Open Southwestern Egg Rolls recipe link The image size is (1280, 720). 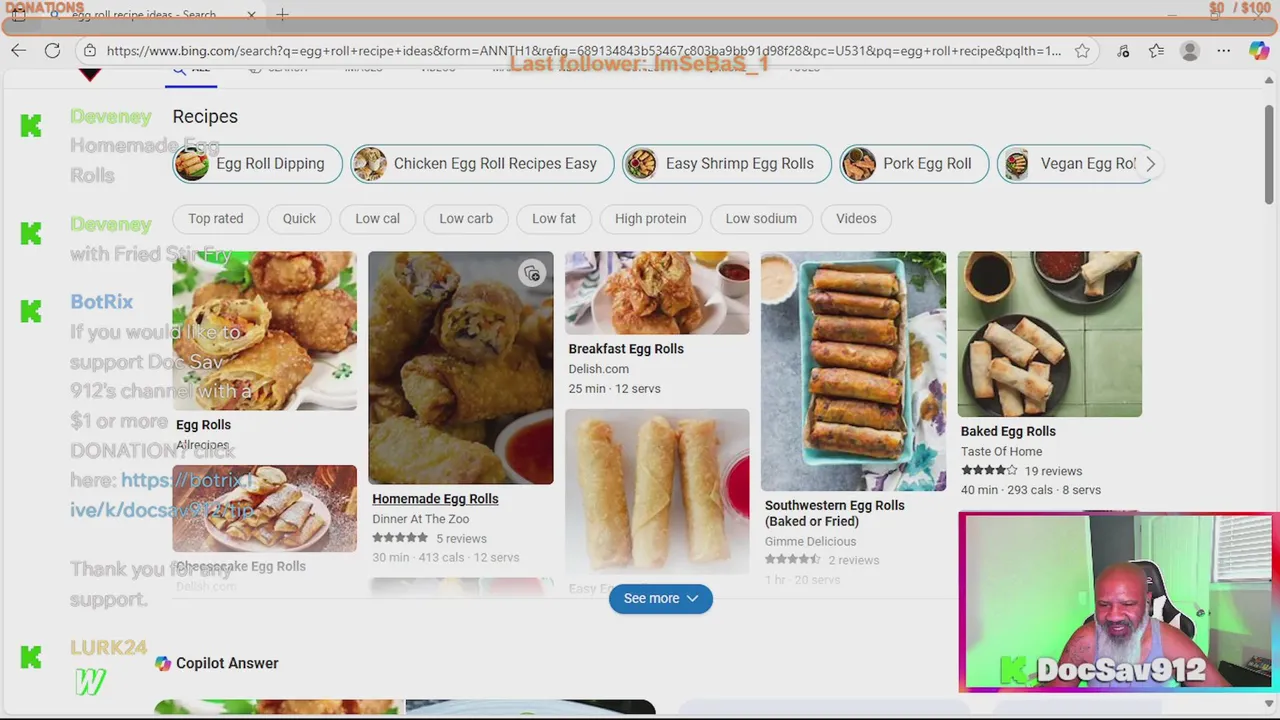[x=834, y=513]
